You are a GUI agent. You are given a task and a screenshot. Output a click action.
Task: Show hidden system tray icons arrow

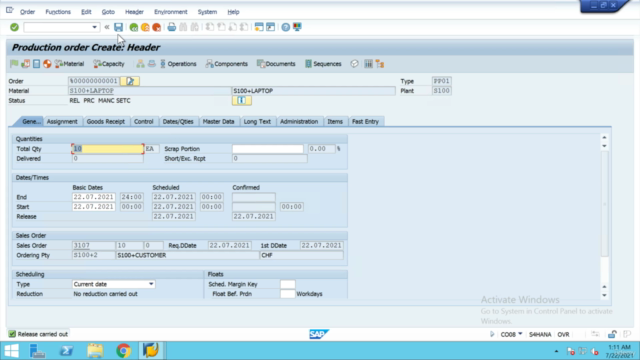556,351
